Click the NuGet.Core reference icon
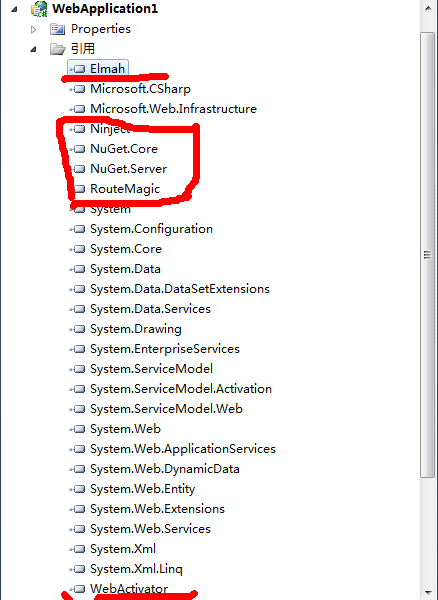Viewport: 438px width, 600px height. tap(78, 149)
